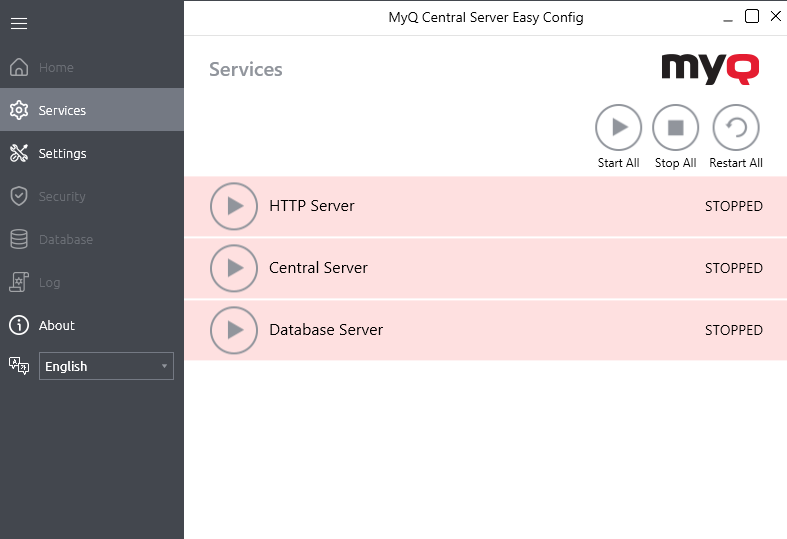Click the language translate icon
The width and height of the screenshot is (787, 539).
(x=19, y=366)
